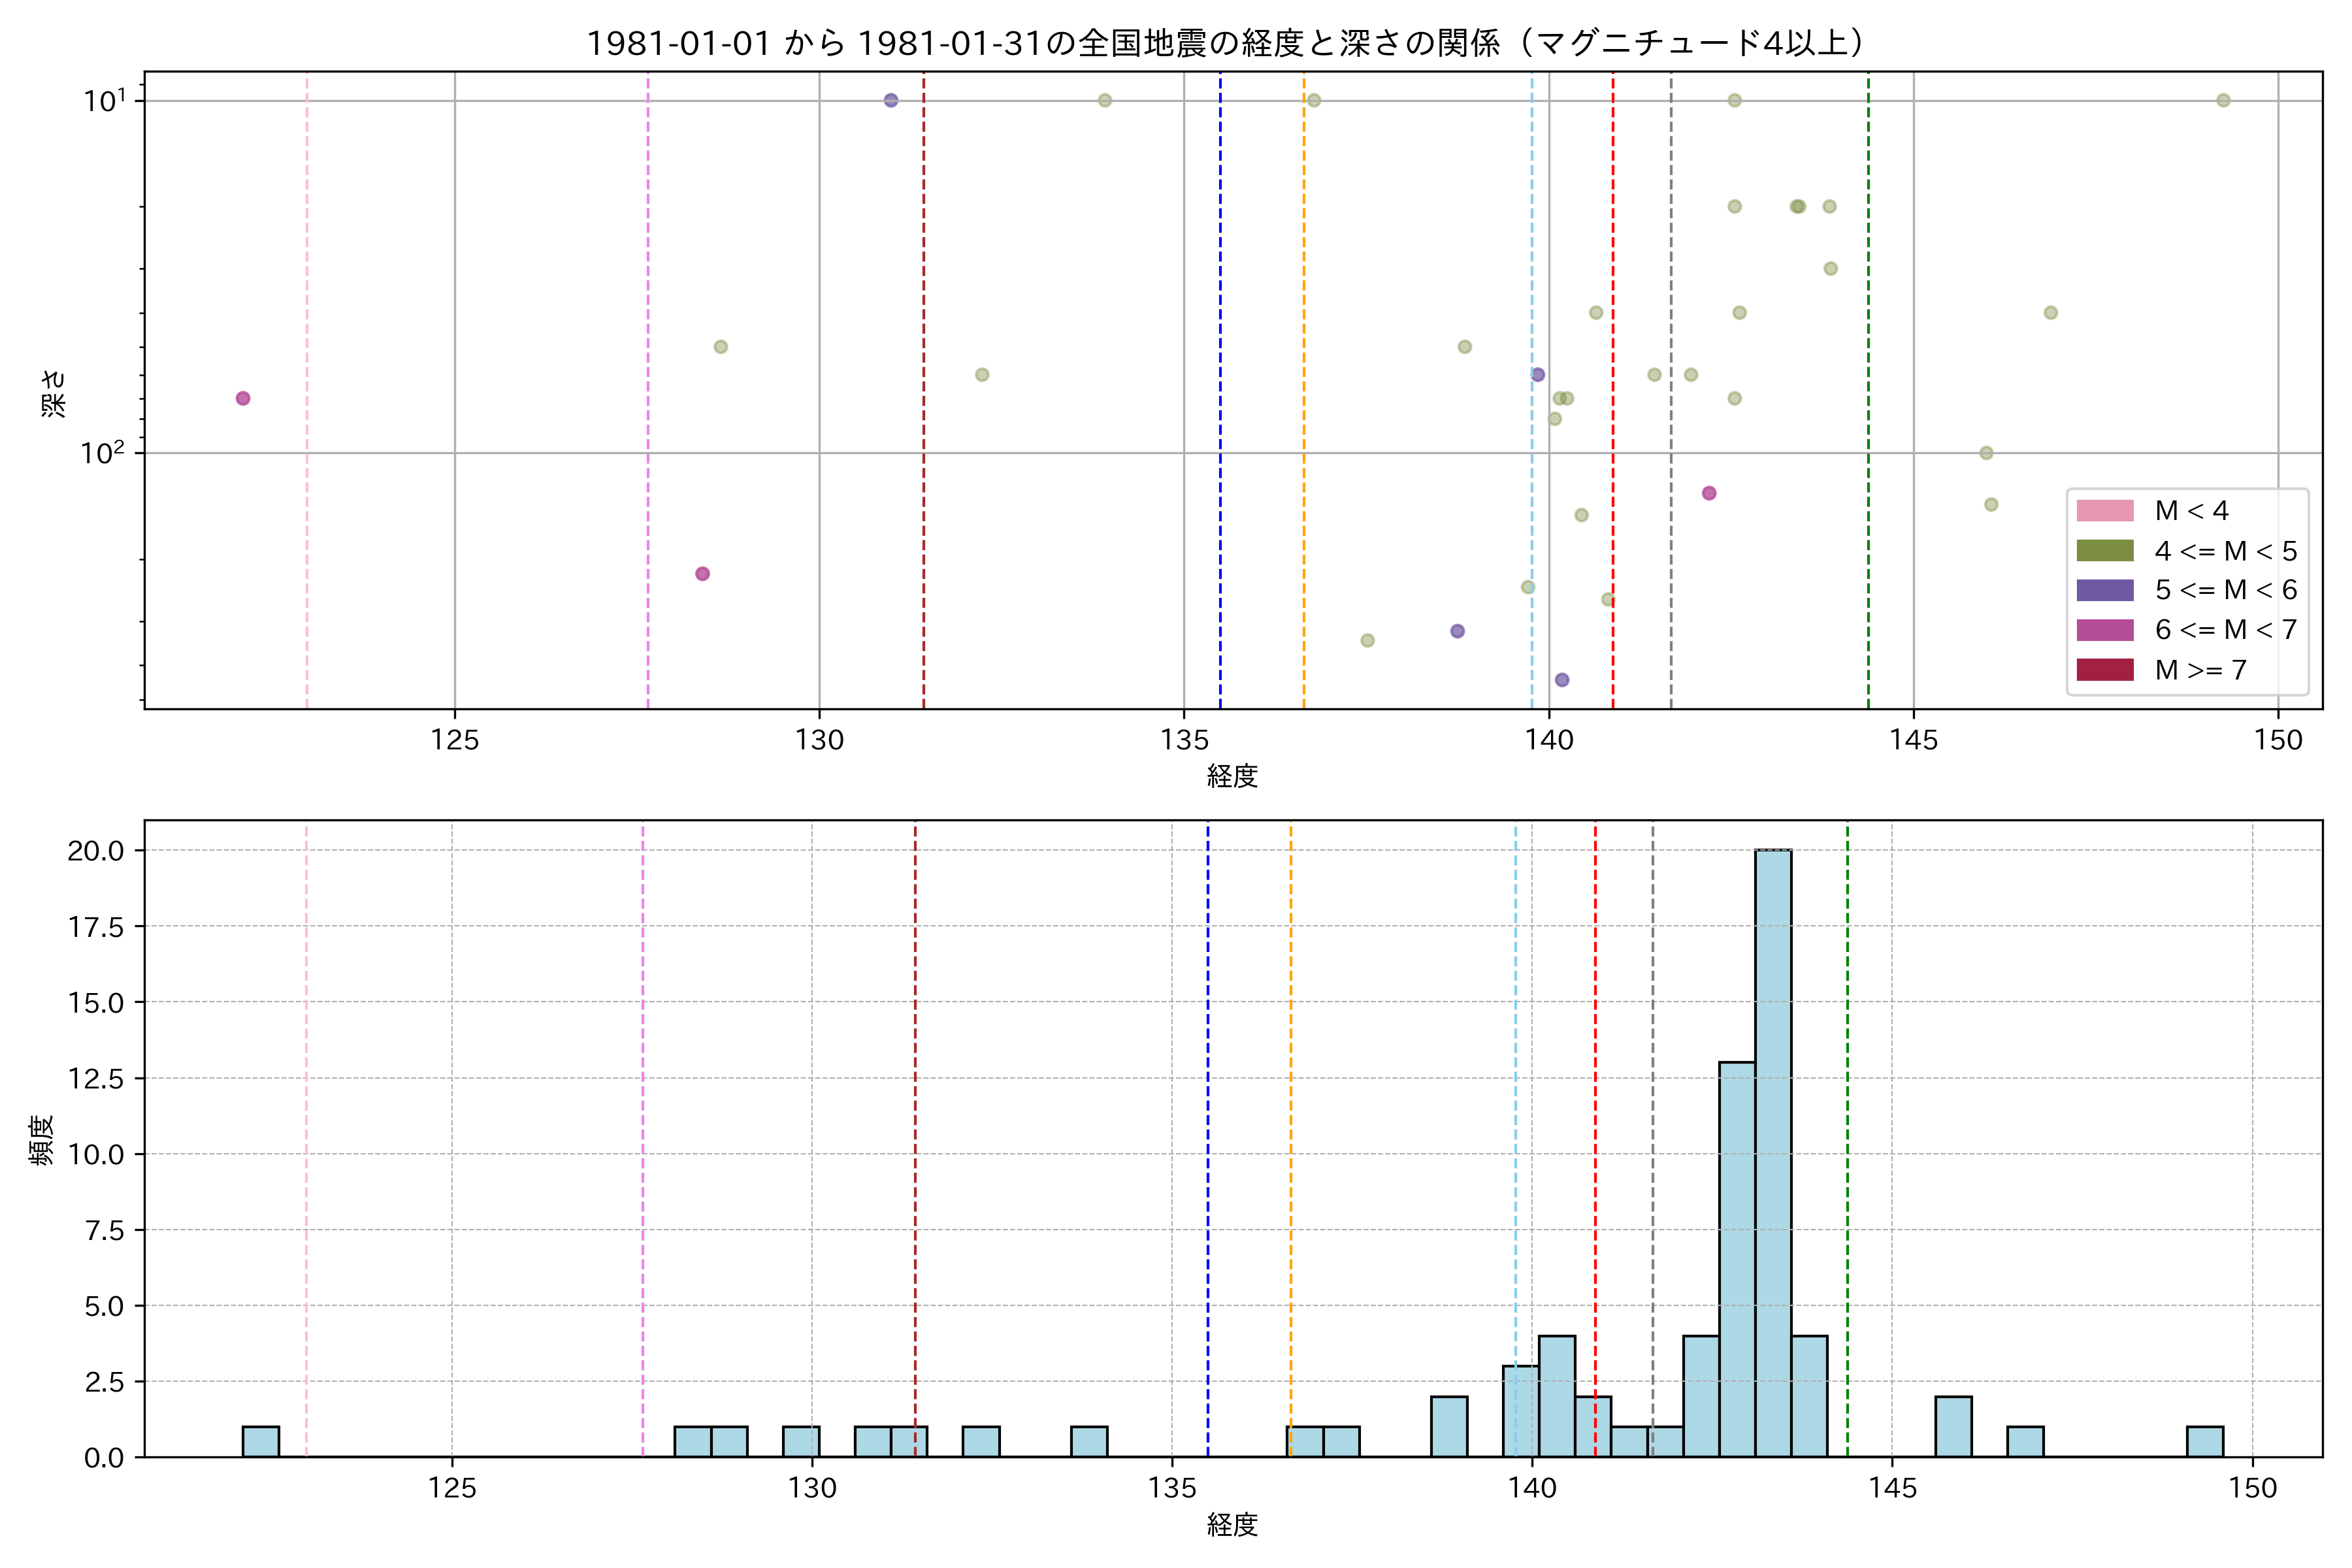This screenshot has height=1568, width=2352.
Task: Click the crimson M >= 7 legend swatch
Action: (x=2104, y=670)
